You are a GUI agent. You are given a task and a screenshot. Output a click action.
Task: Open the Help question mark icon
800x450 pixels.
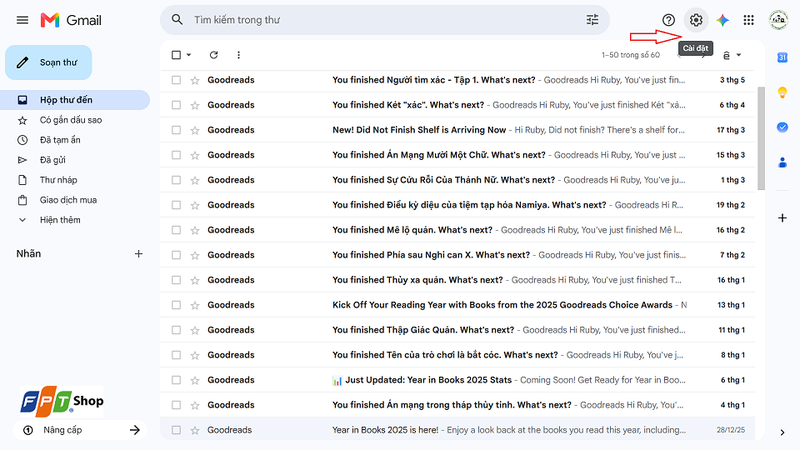[668, 20]
